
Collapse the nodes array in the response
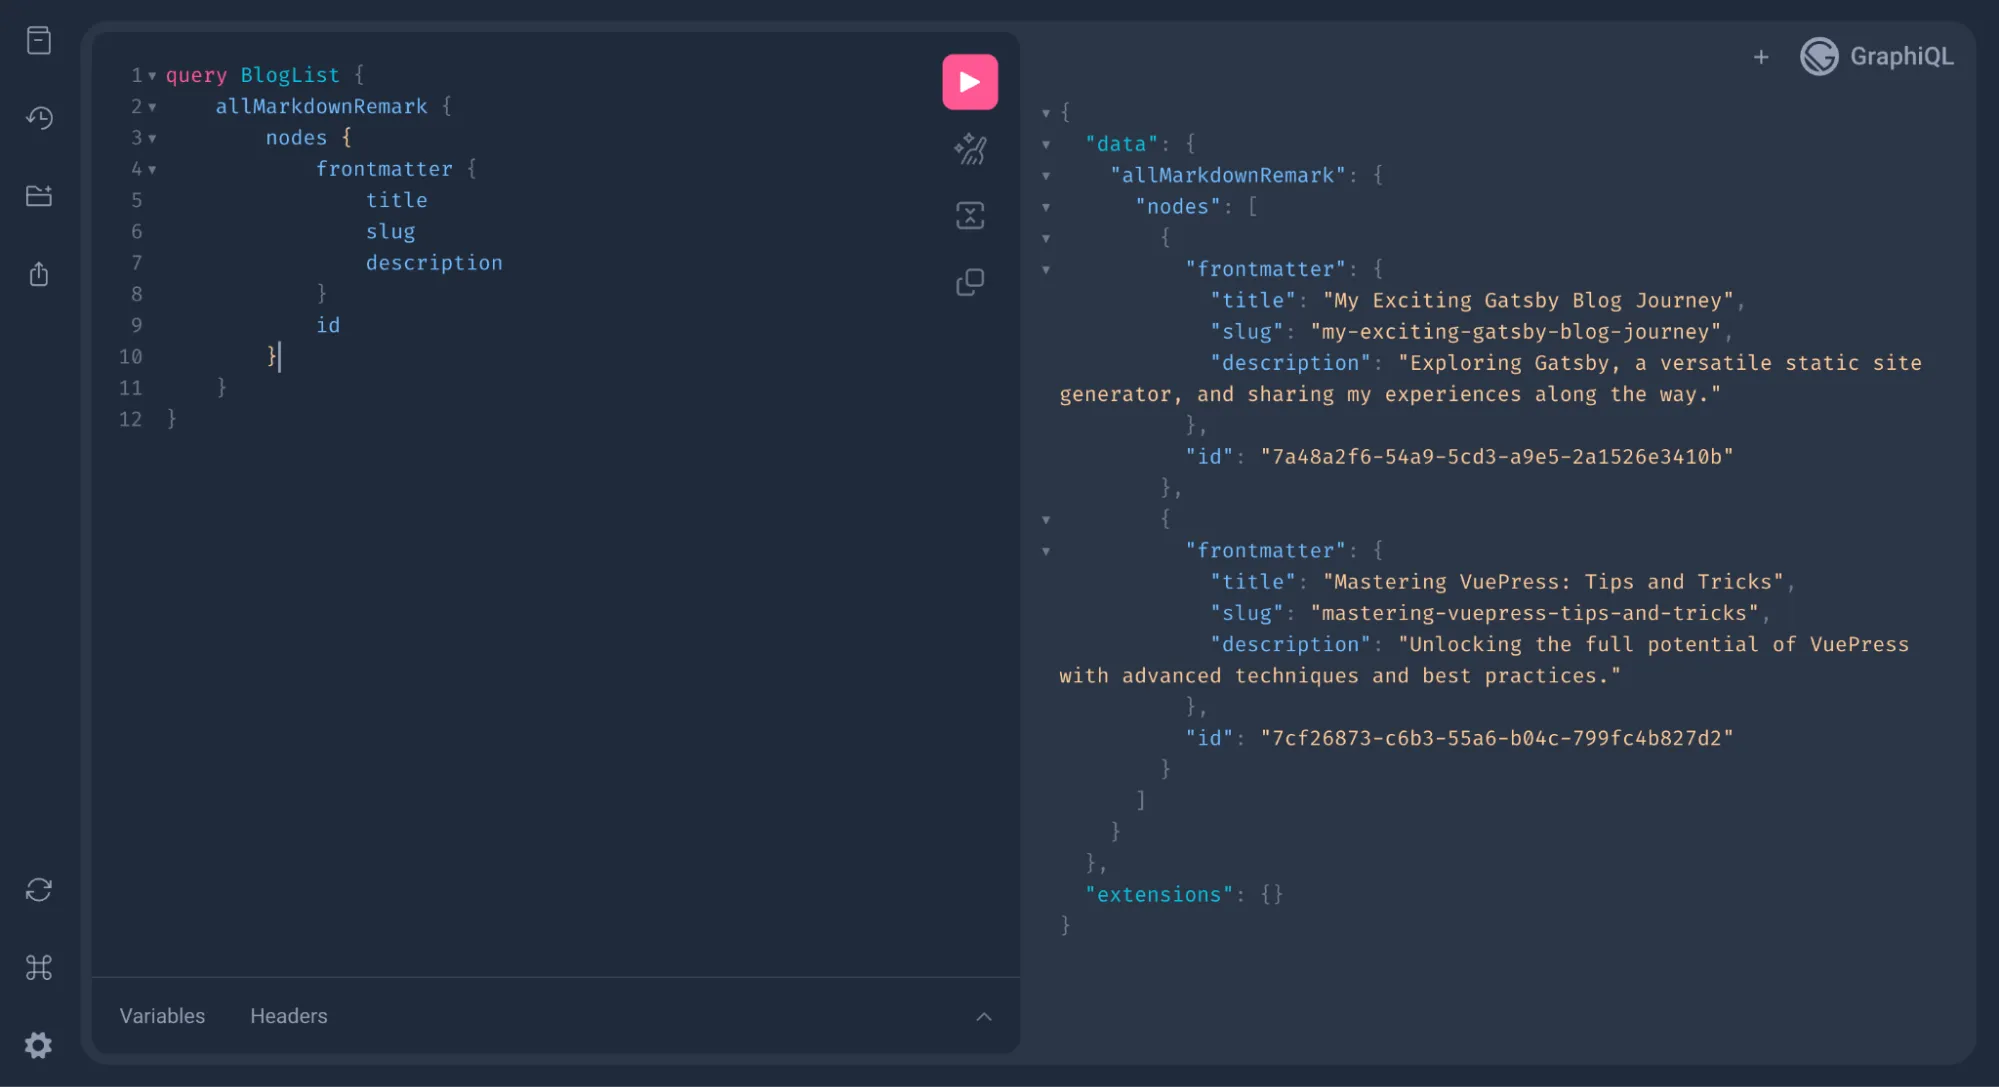tap(1046, 206)
